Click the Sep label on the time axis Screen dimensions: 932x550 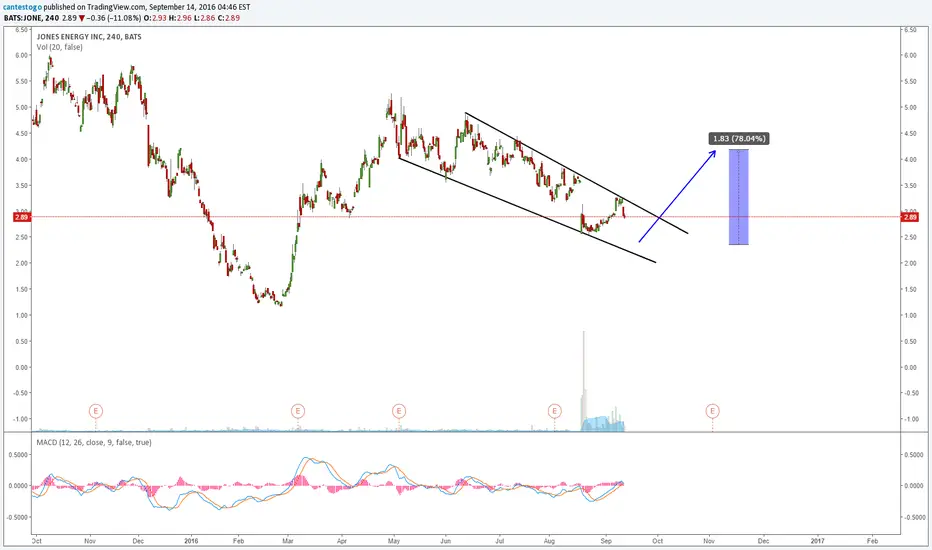click(606, 541)
